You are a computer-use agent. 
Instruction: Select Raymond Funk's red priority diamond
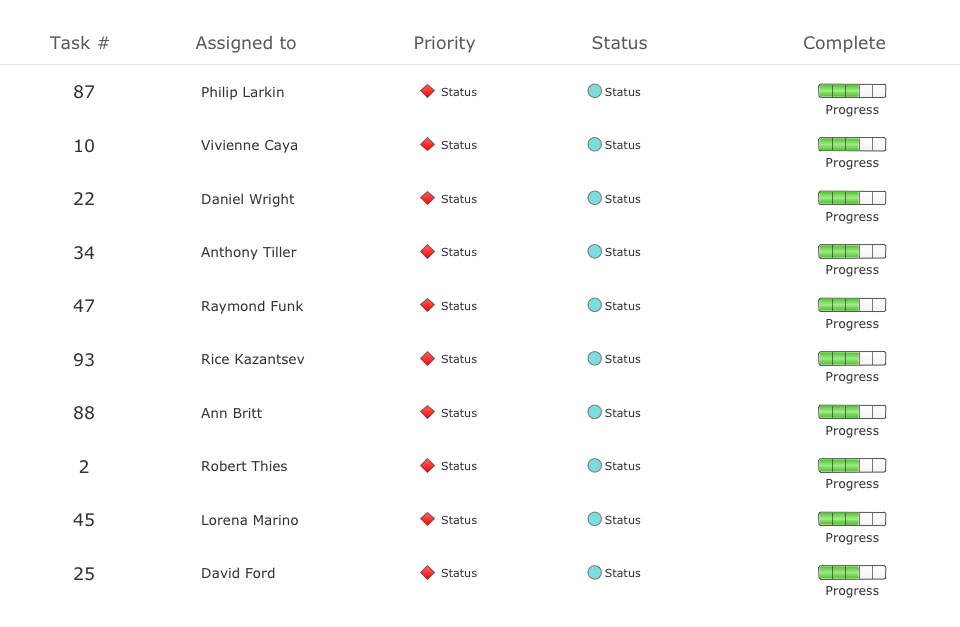427,305
